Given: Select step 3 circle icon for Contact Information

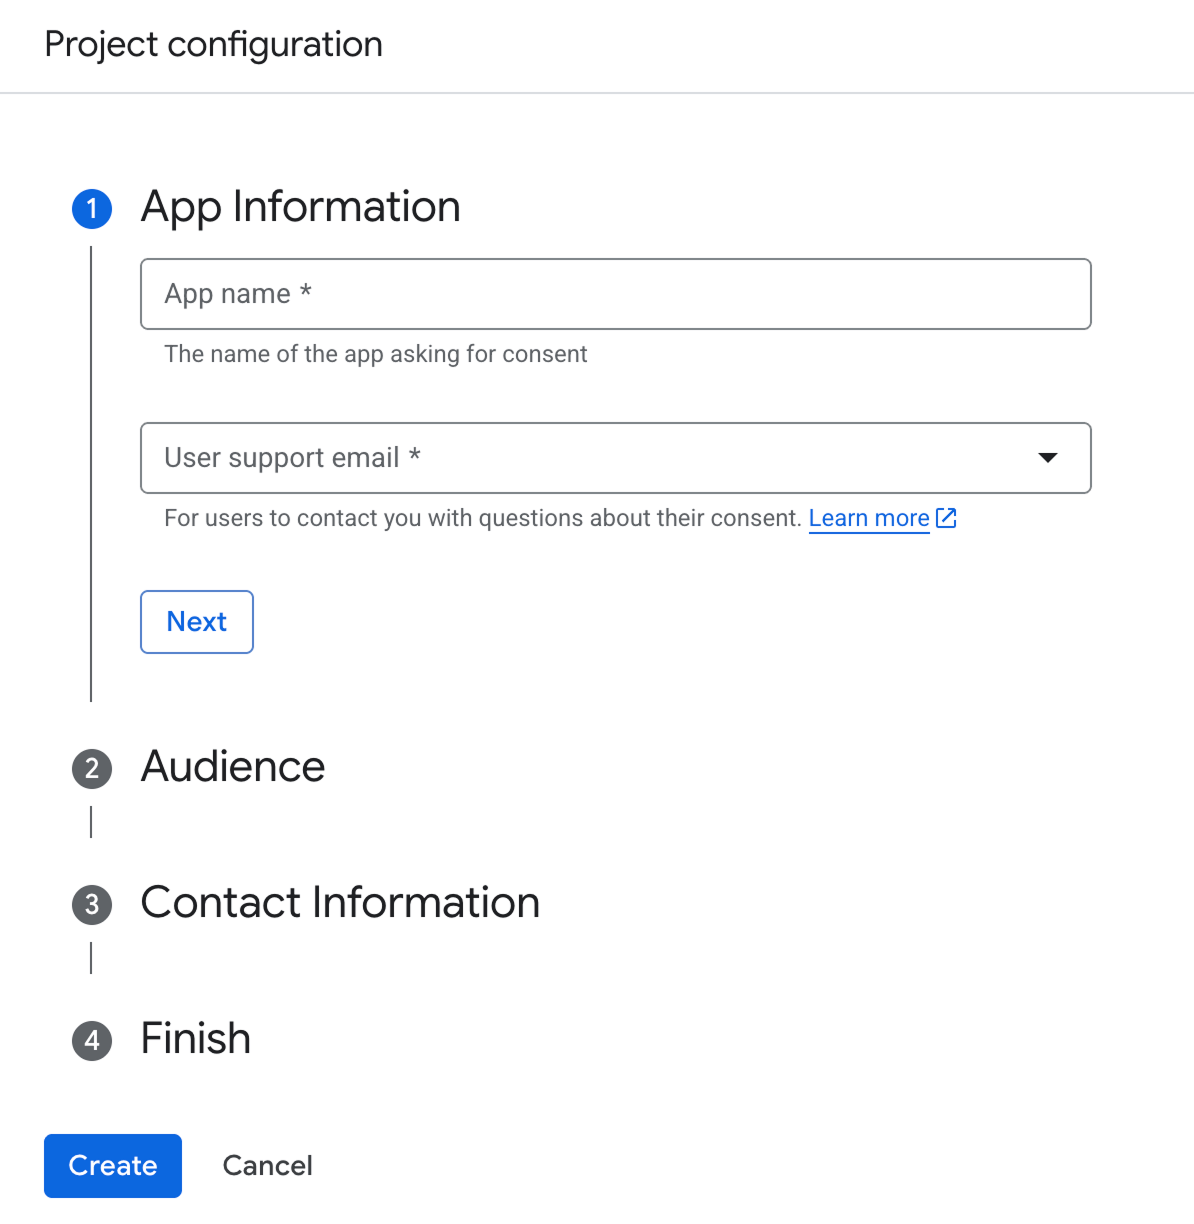Looking at the screenshot, I should 92,904.
